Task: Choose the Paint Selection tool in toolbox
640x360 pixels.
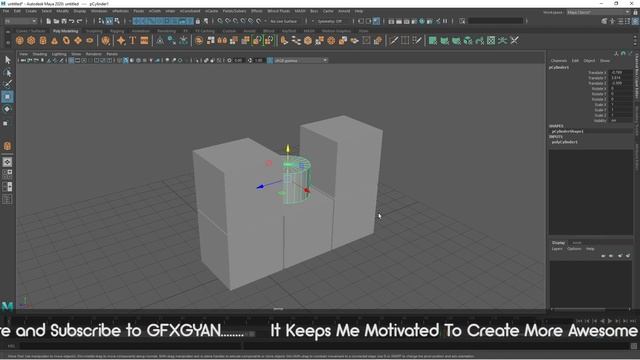Action: 7,84
